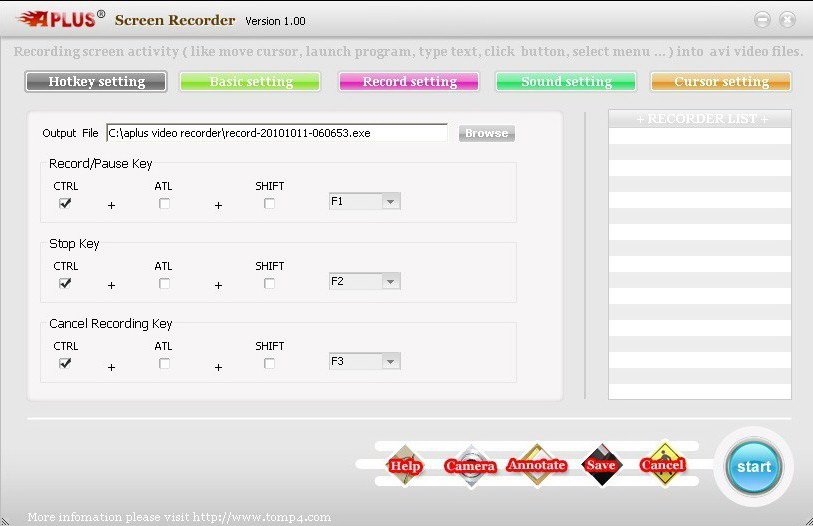813x526 pixels.
Task: Switch to Basic setting tab
Action: pos(250,81)
